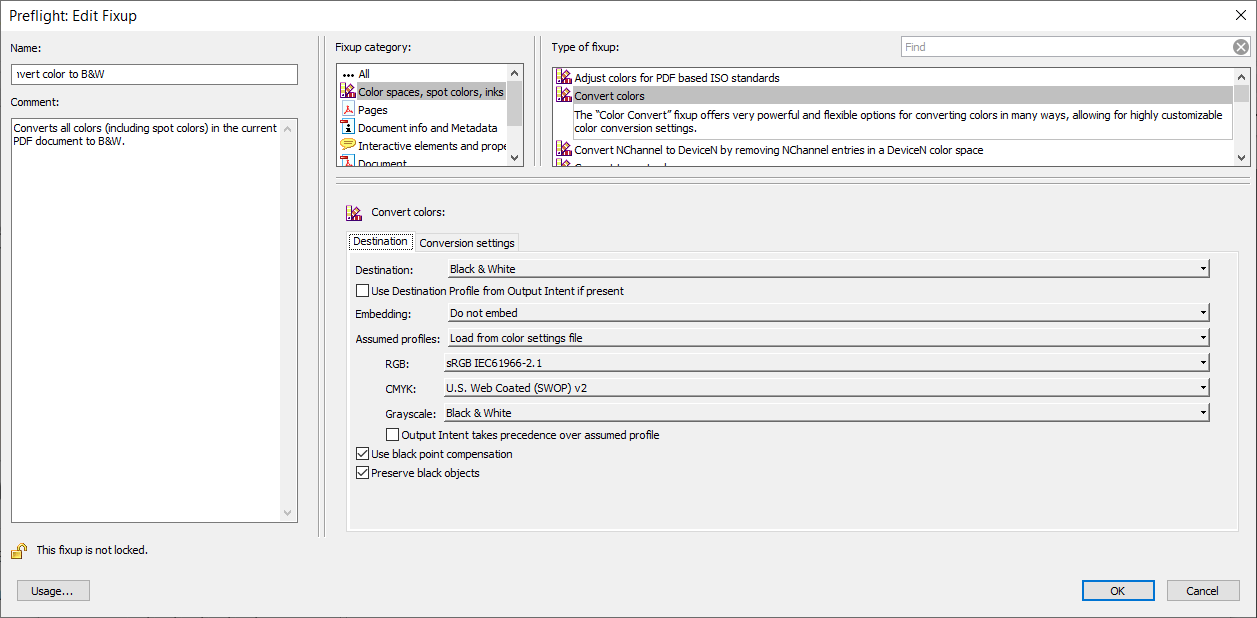Enable Use Destination Profile from Output Intent
Image resolution: width=1257 pixels, height=618 pixels.
tap(363, 291)
